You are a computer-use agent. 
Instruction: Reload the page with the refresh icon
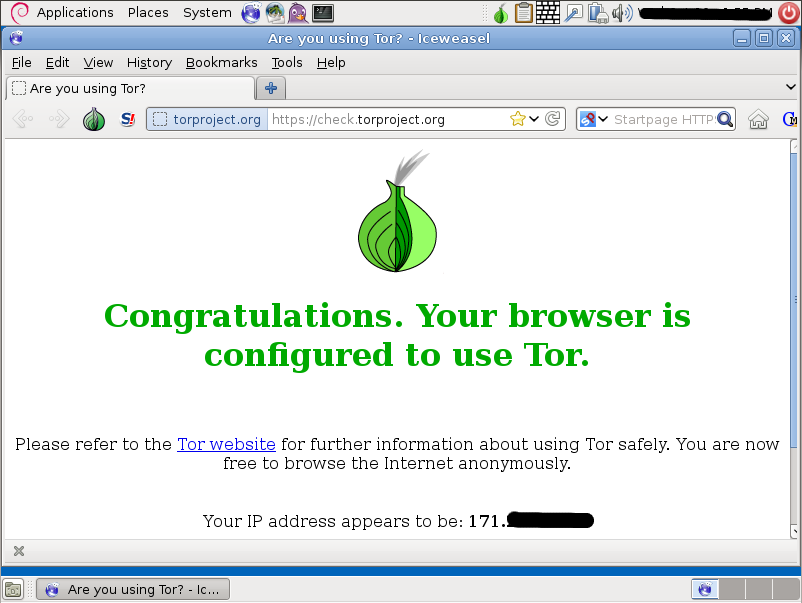552,119
